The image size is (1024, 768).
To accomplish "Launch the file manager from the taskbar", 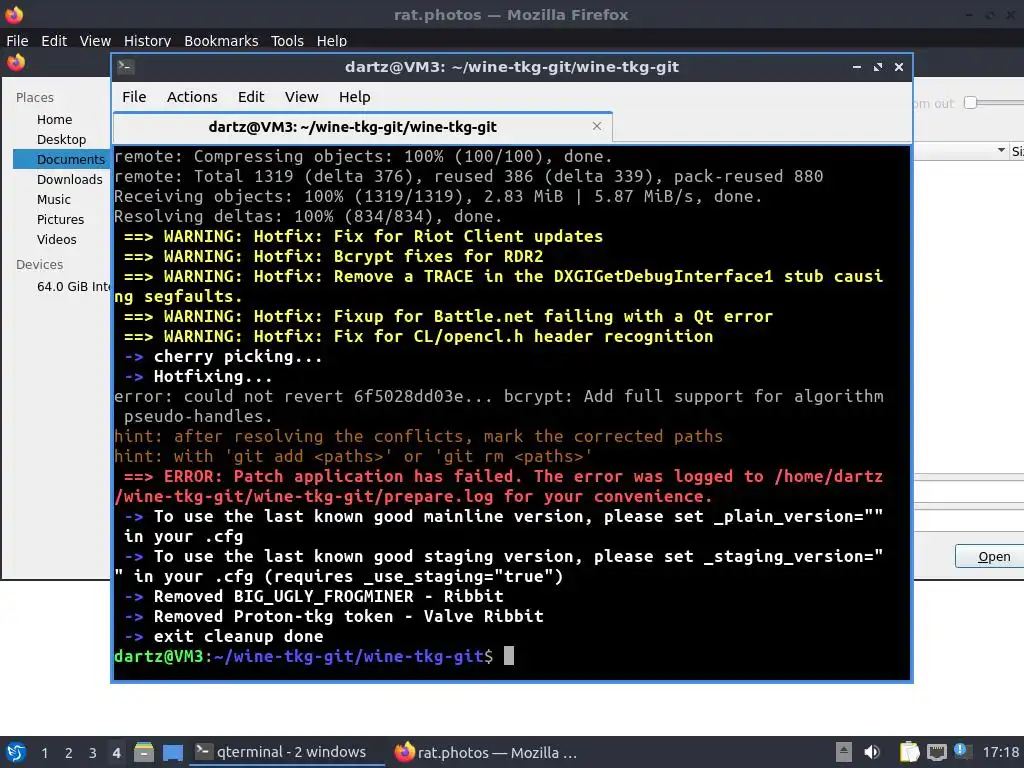I will [144, 752].
